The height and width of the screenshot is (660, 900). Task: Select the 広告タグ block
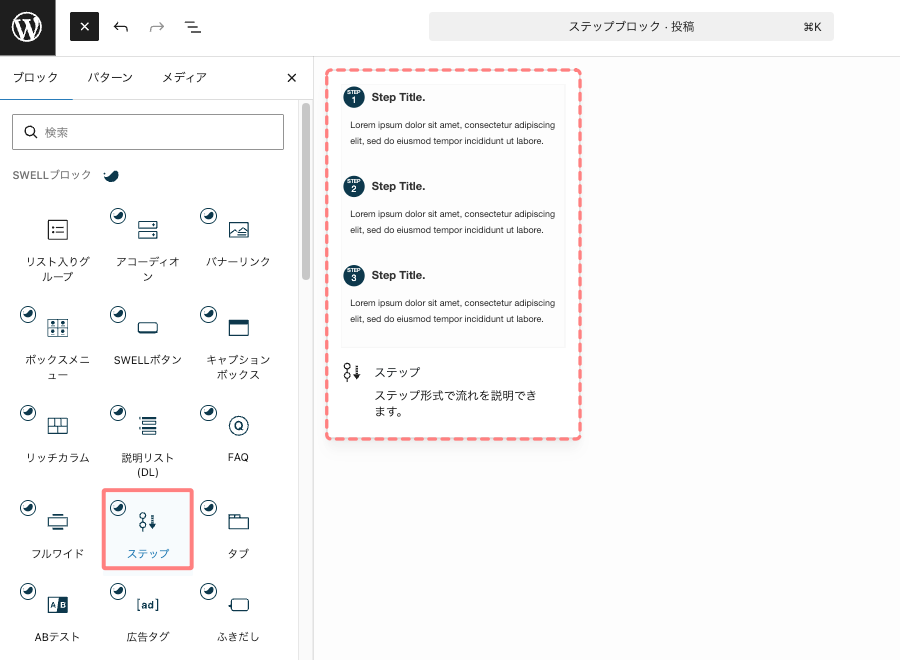click(x=147, y=604)
